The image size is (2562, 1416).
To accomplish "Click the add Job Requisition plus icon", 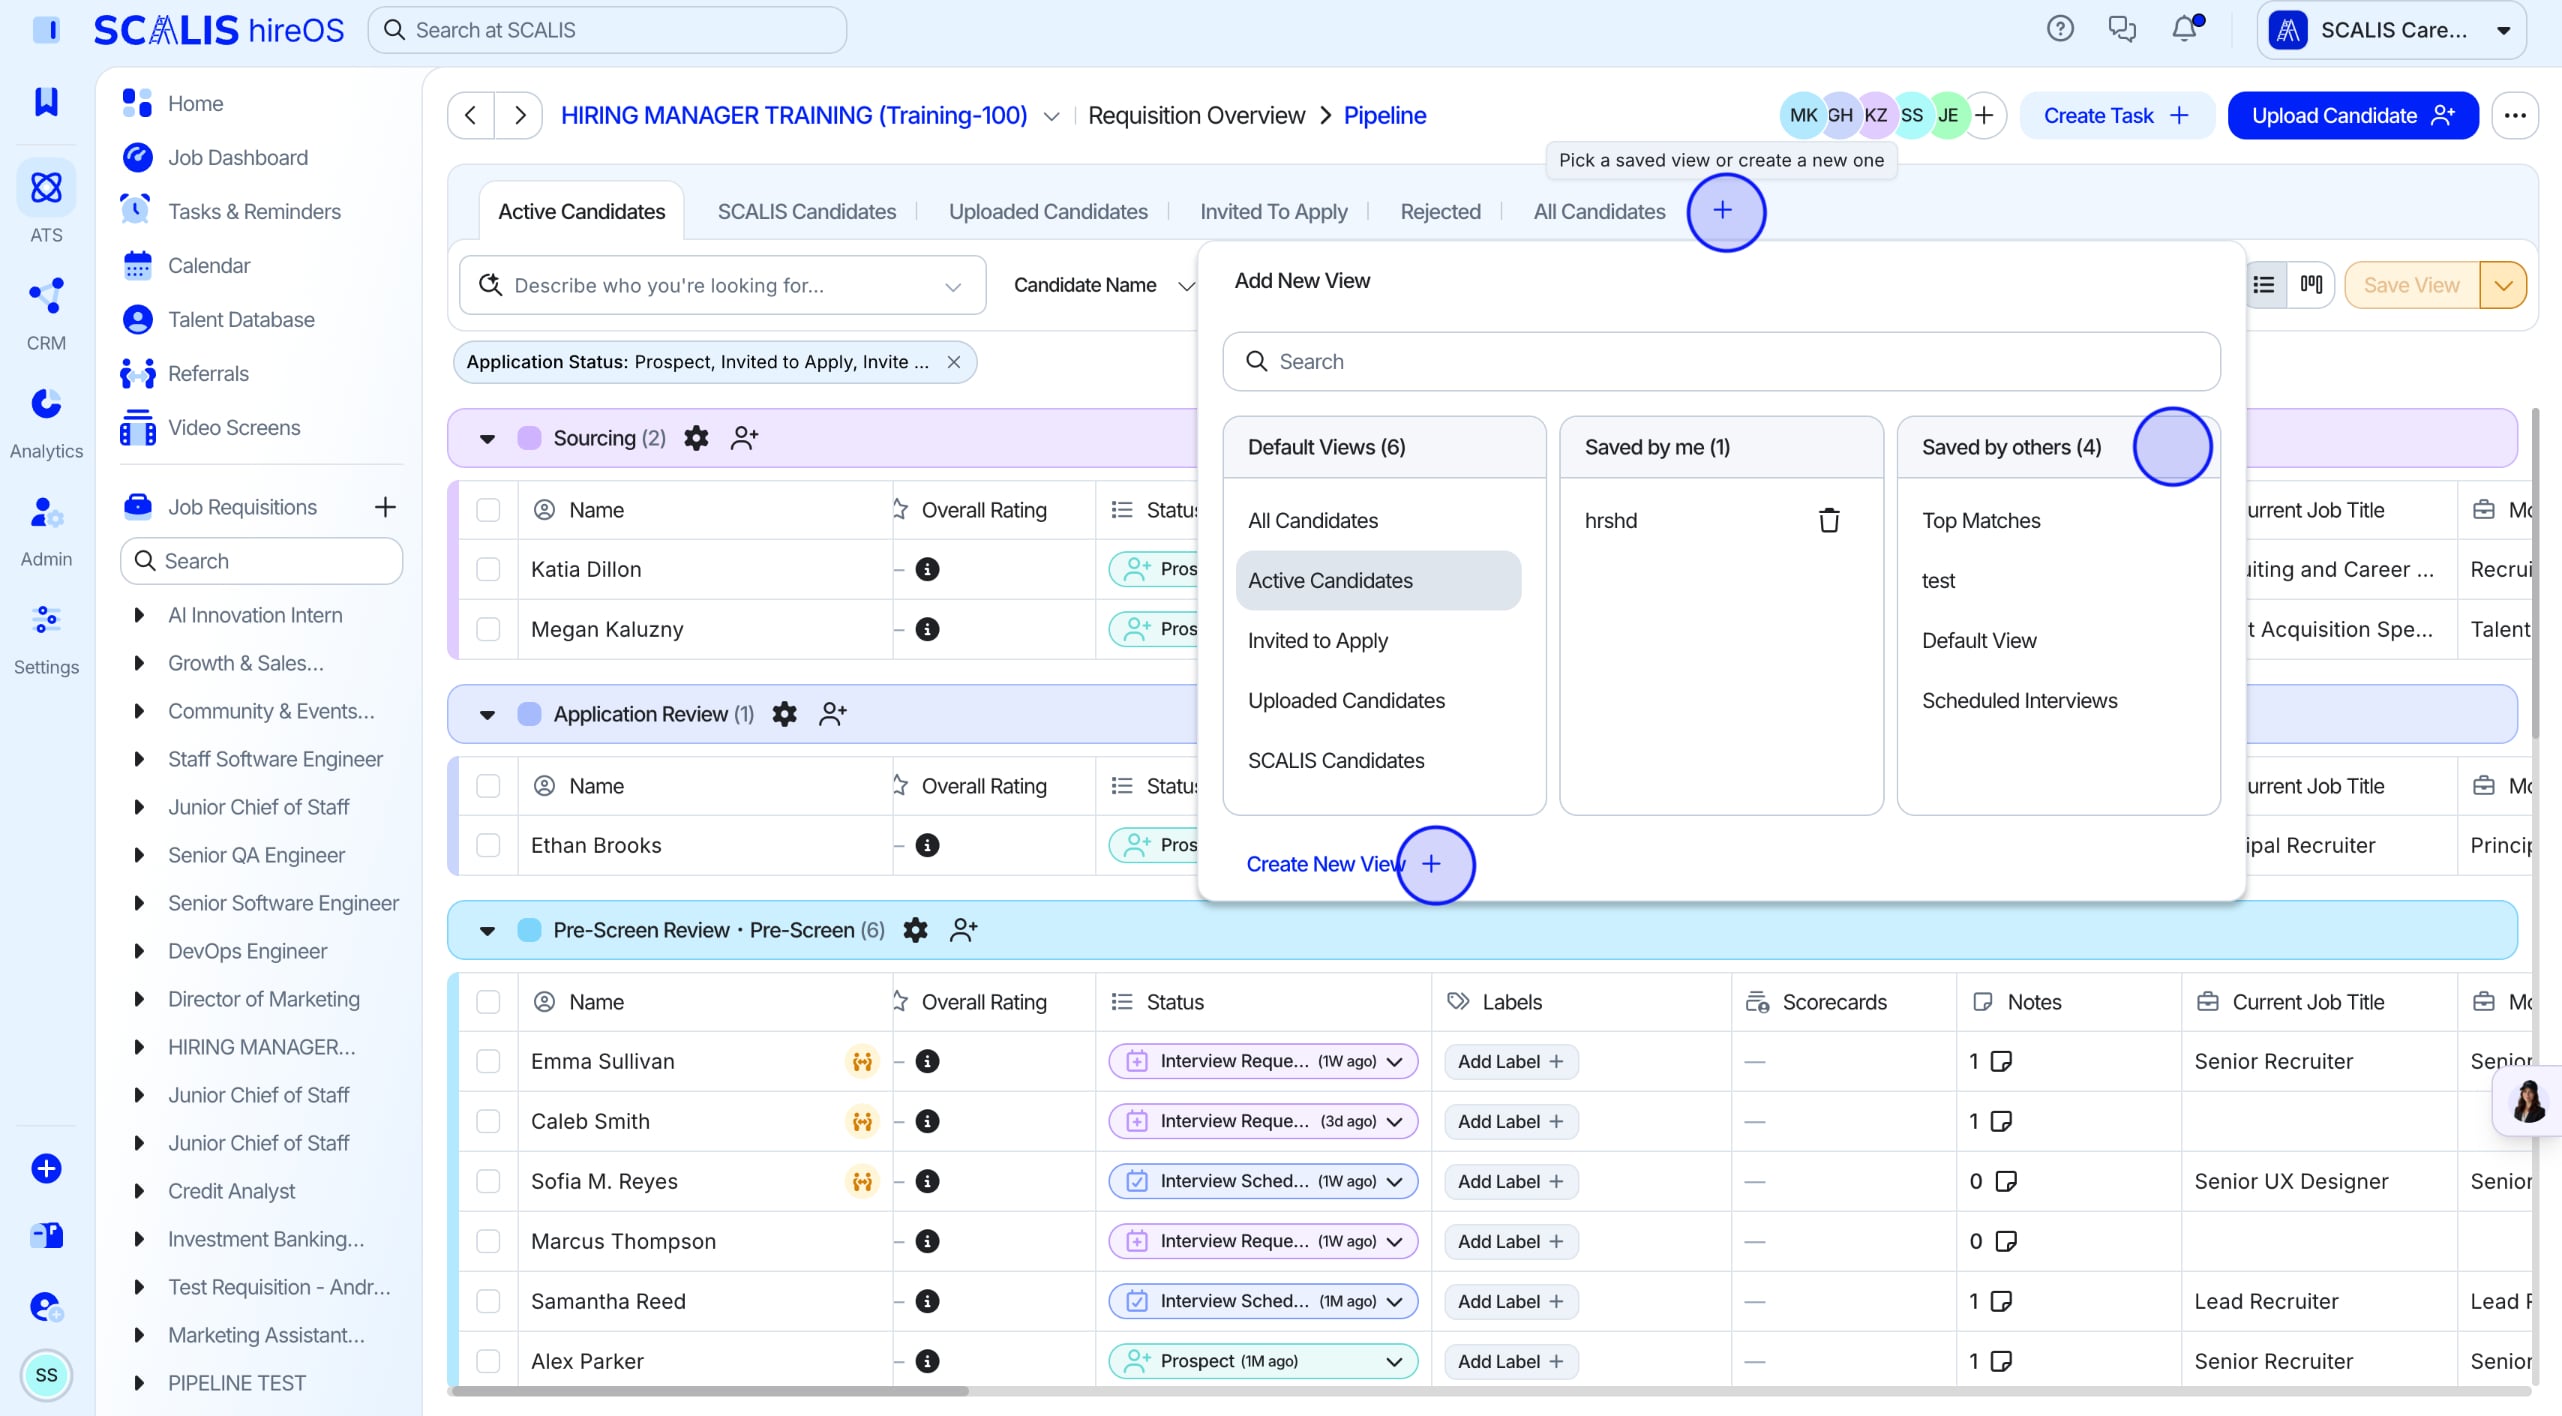I will point(385,507).
